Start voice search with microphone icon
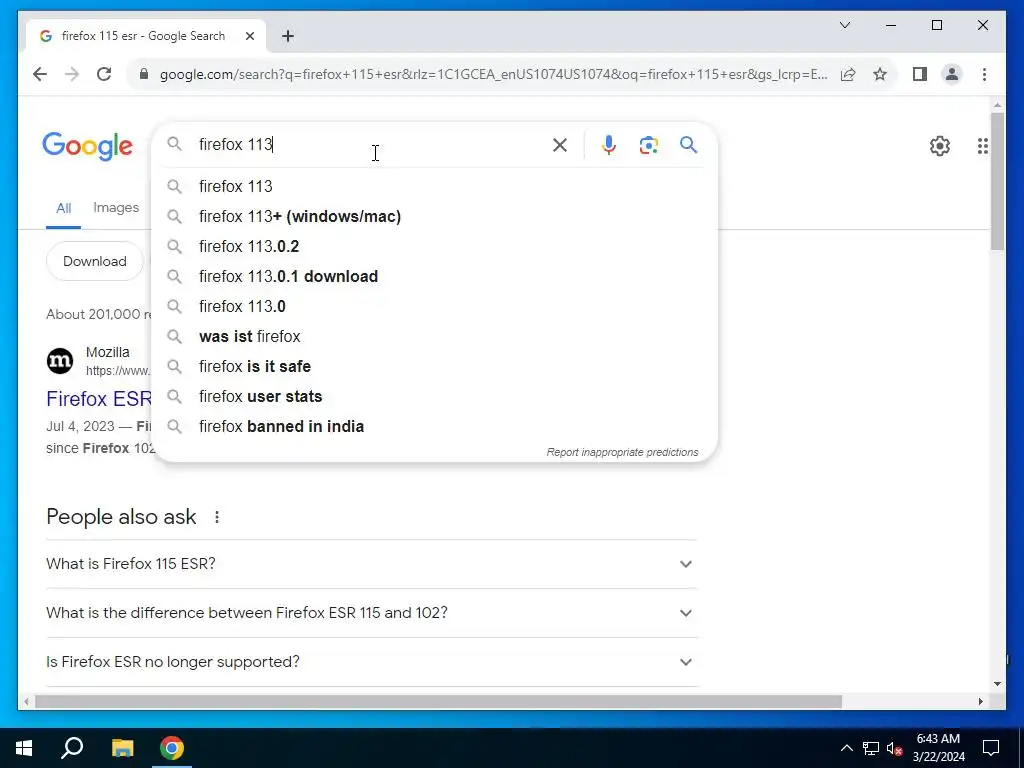 [x=609, y=144]
